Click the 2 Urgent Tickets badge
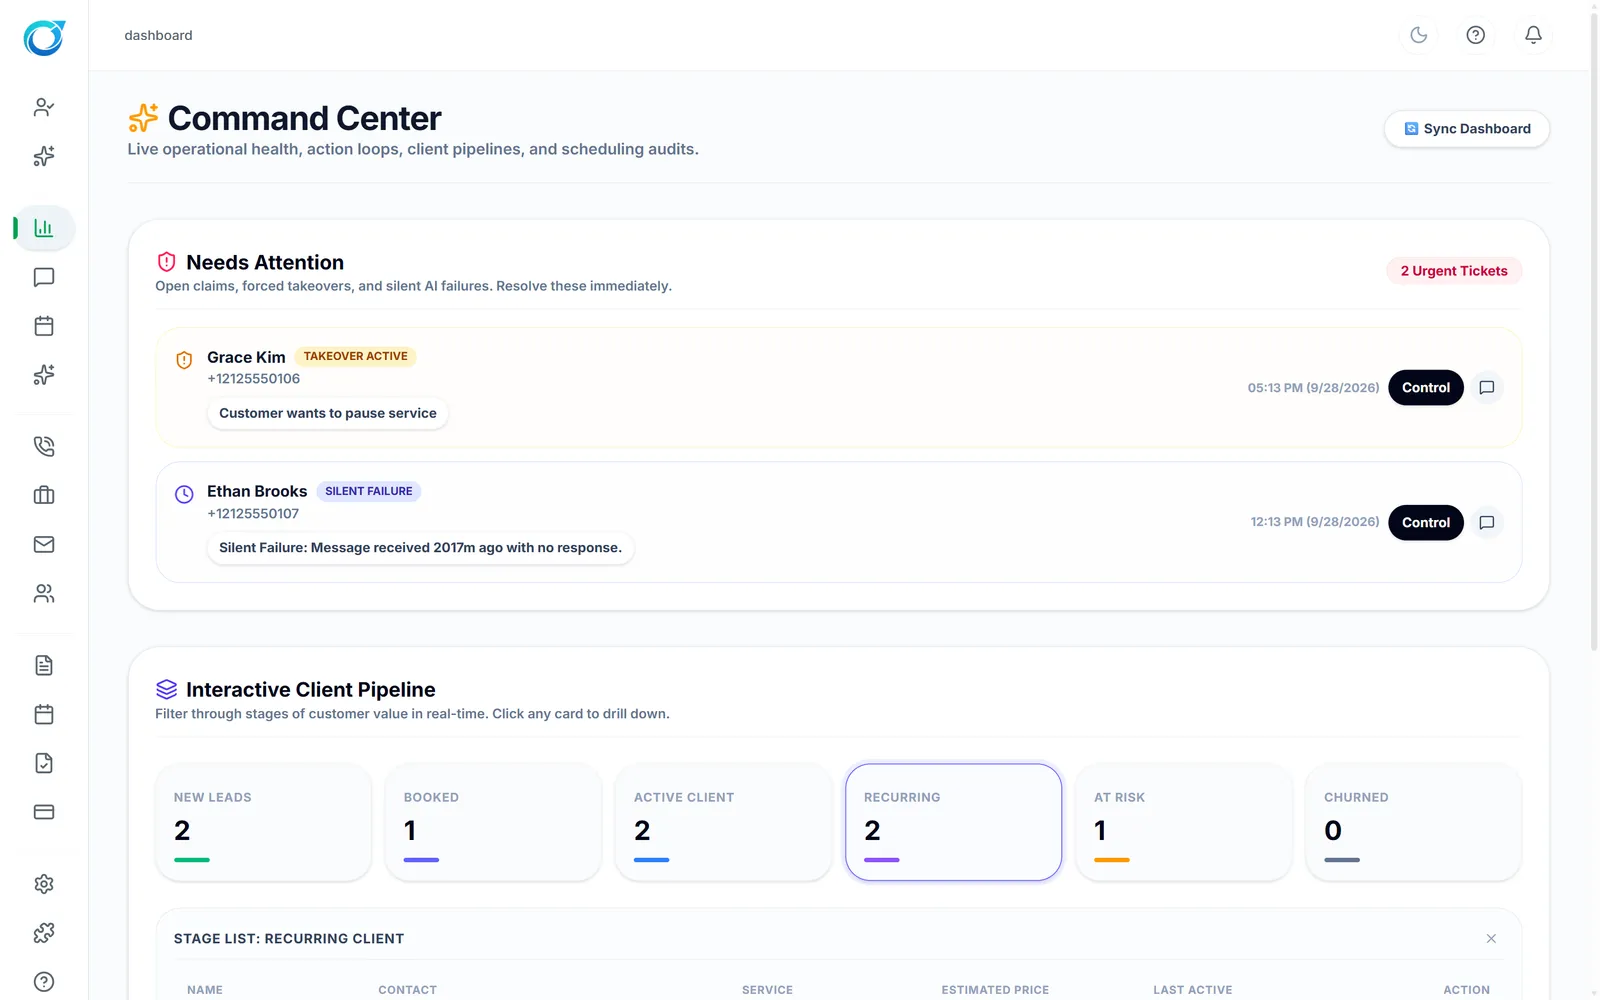This screenshot has width=1600, height=1000. pyautogui.click(x=1454, y=271)
